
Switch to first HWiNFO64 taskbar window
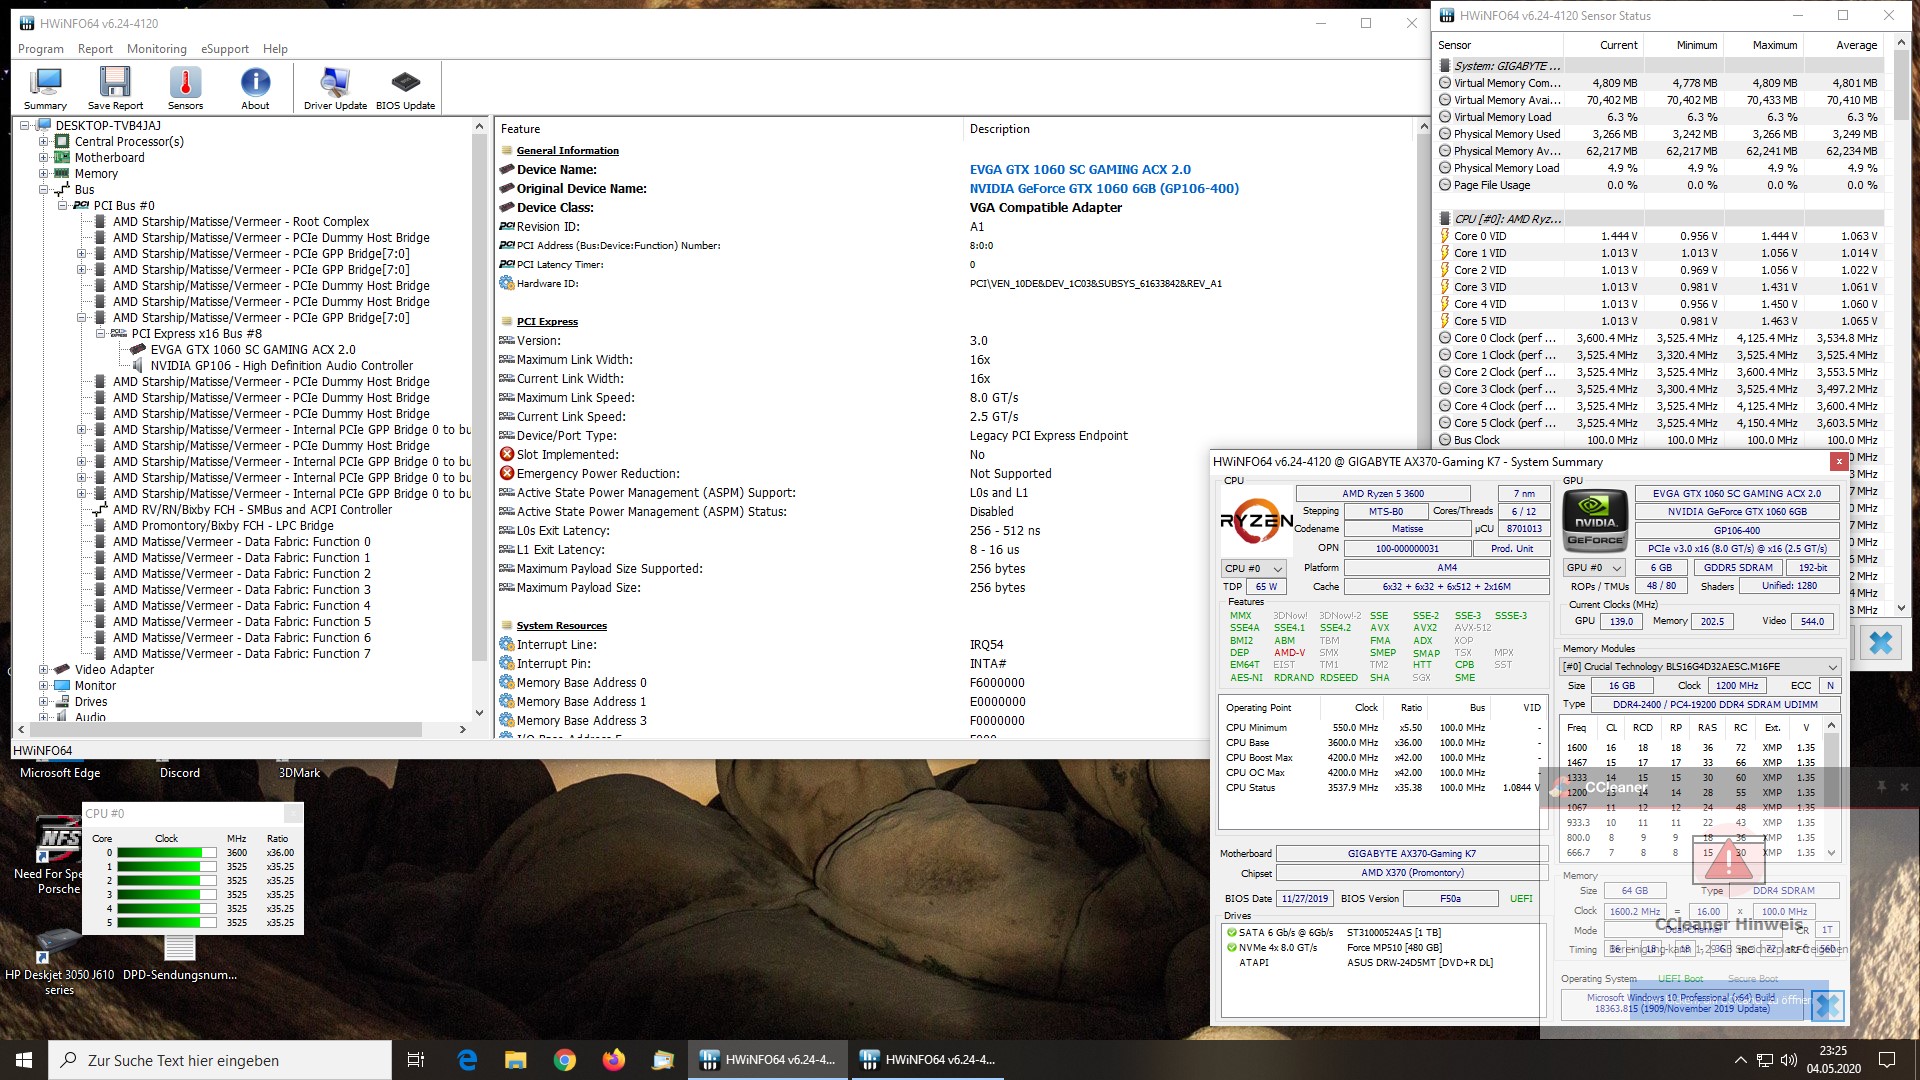(x=768, y=1060)
